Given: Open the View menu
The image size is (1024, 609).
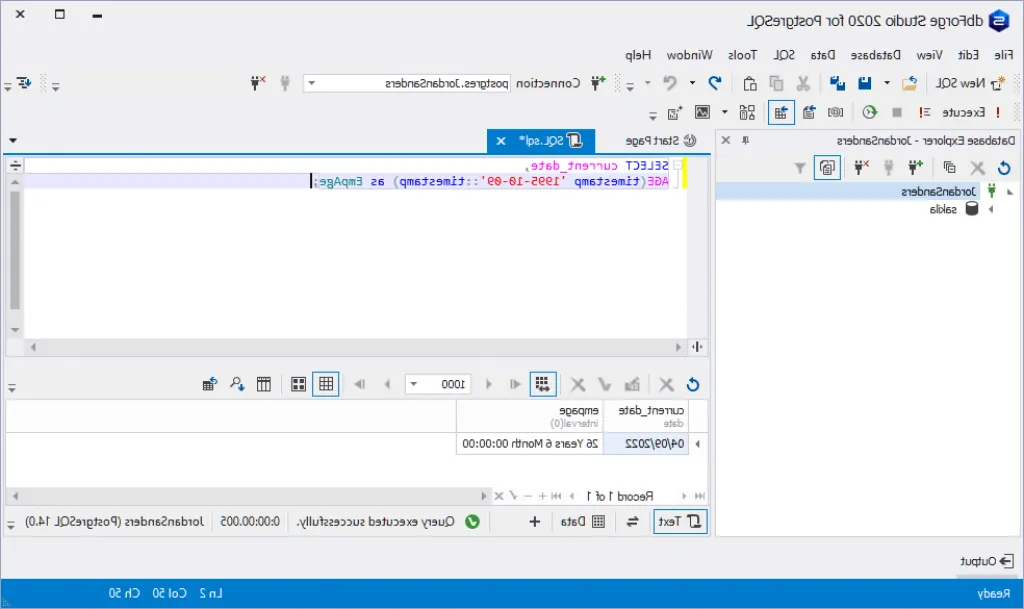Looking at the screenshot, I should [929, 55].
